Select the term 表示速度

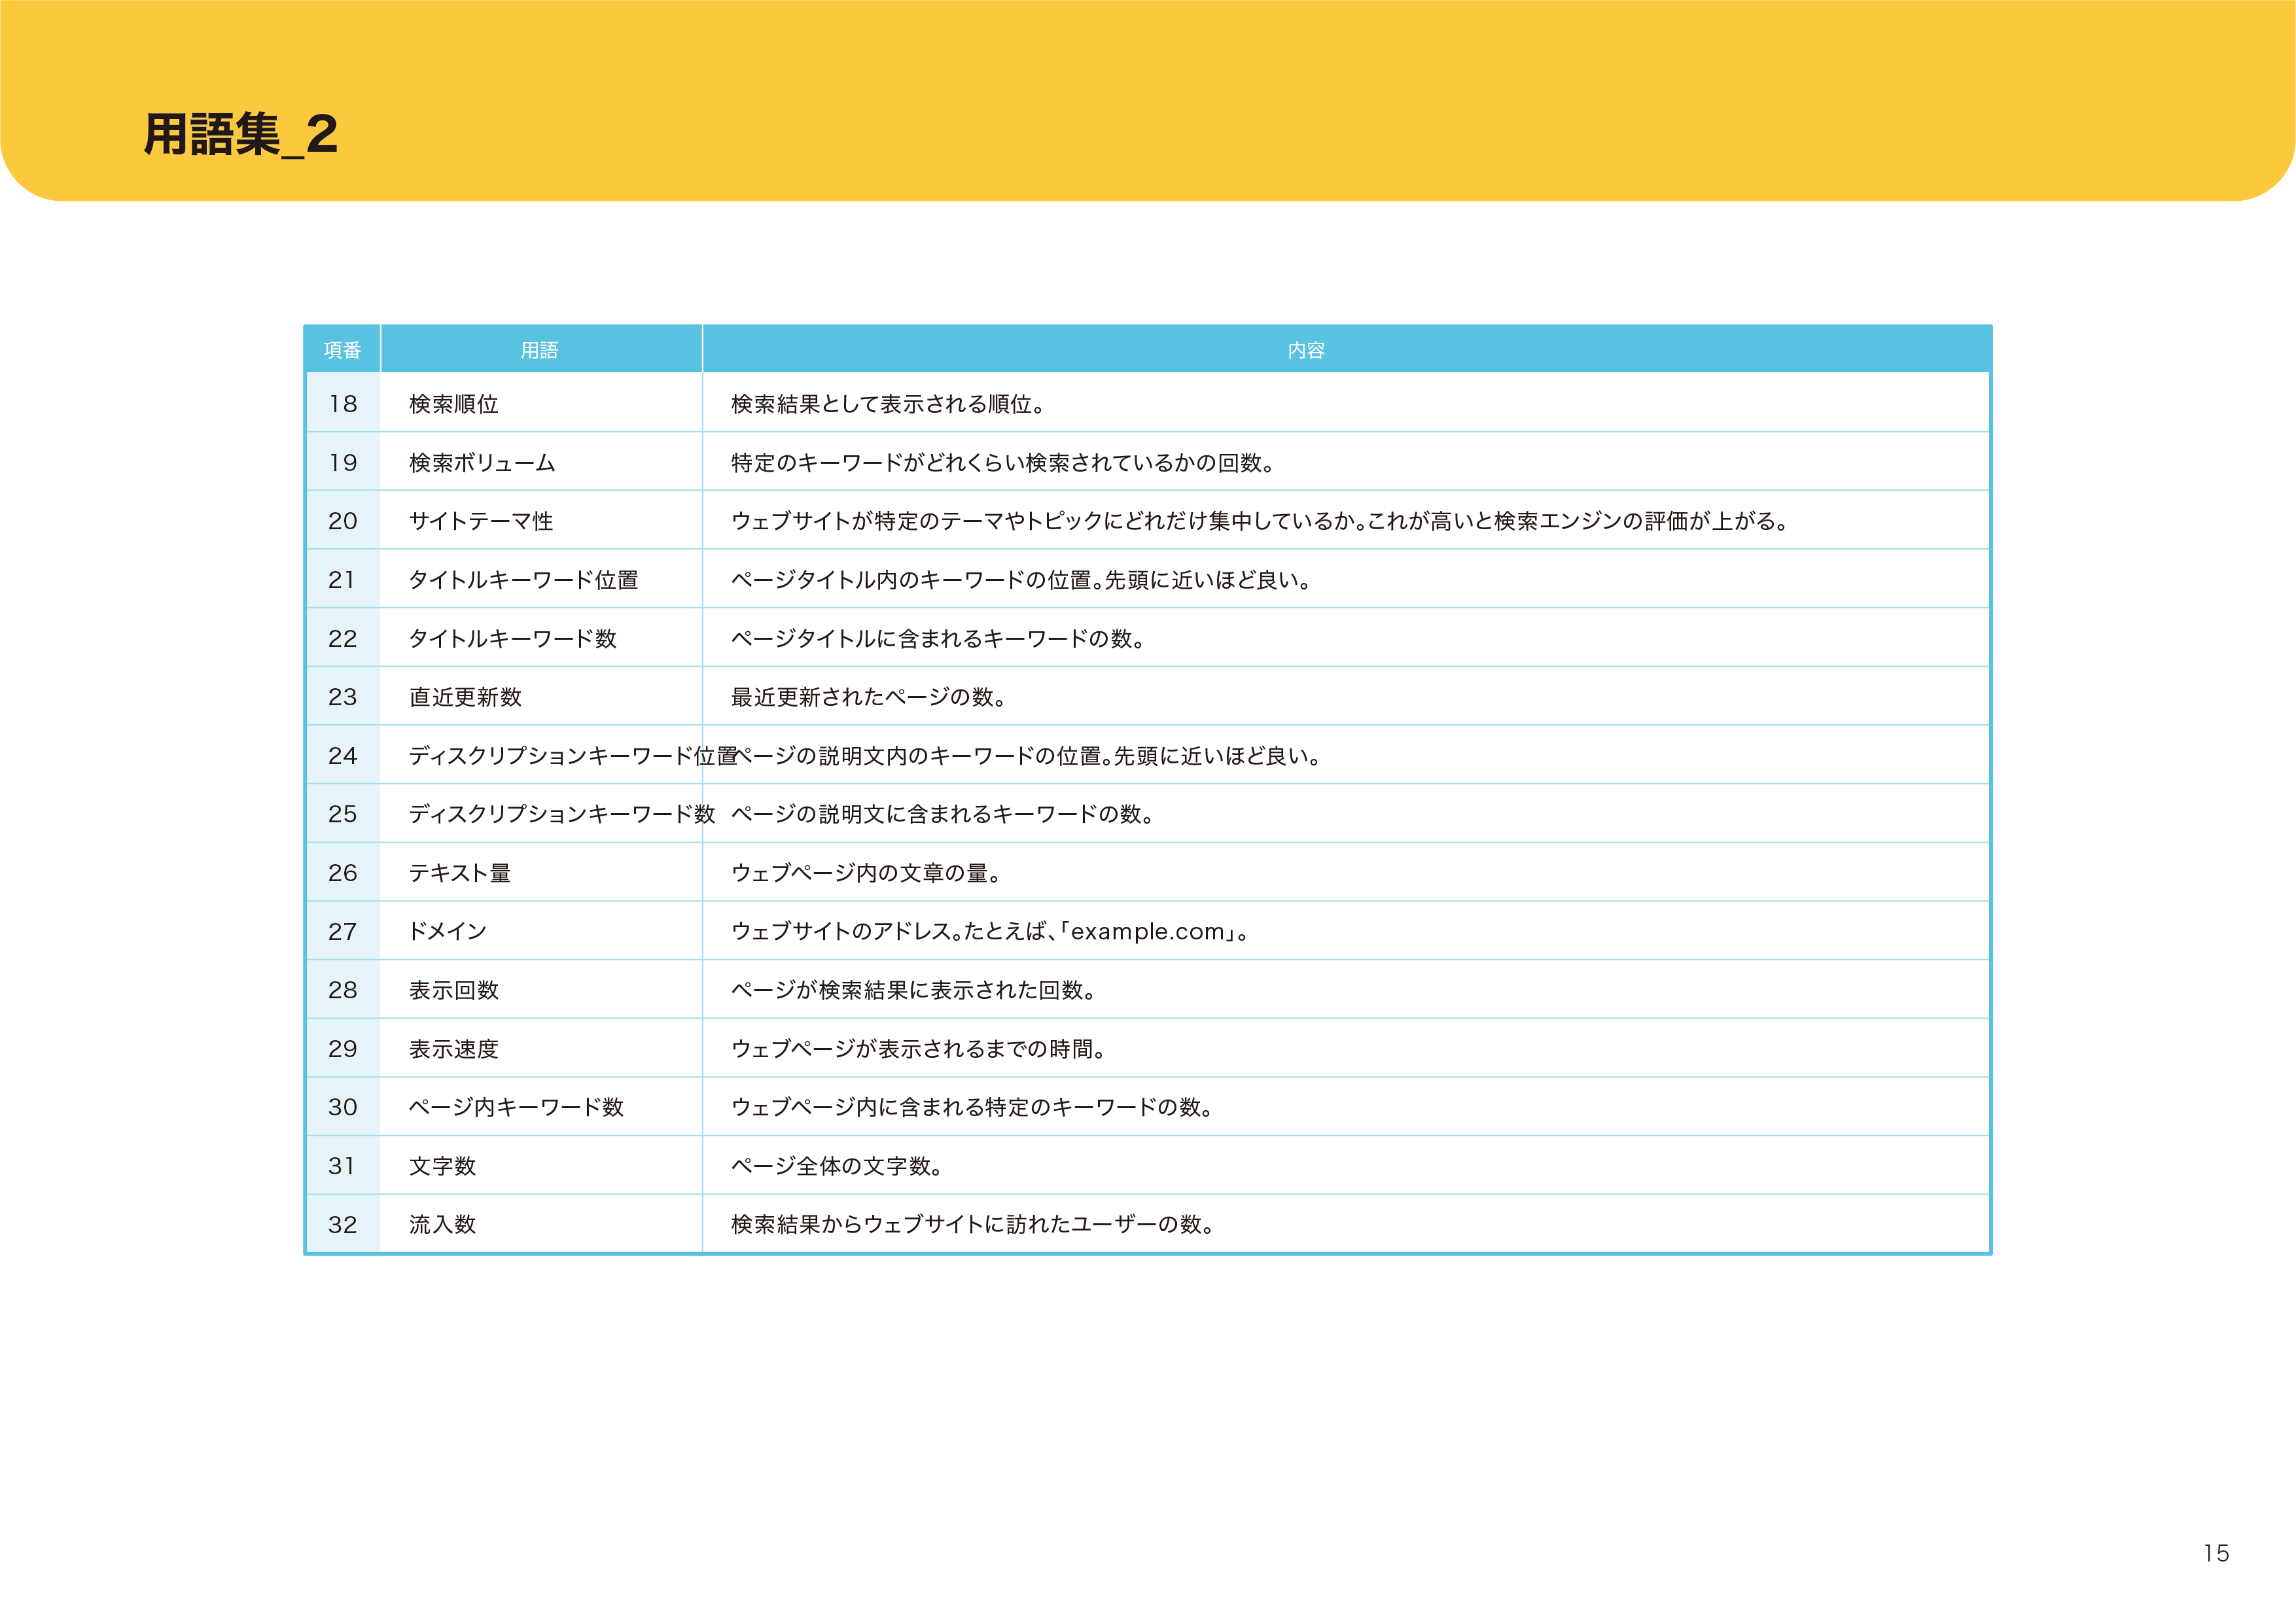click(454, 1049)
